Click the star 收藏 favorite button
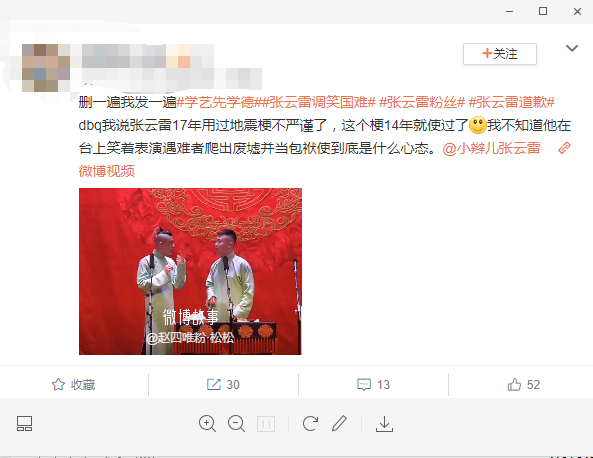593x458 pixels. coord(73,385)
